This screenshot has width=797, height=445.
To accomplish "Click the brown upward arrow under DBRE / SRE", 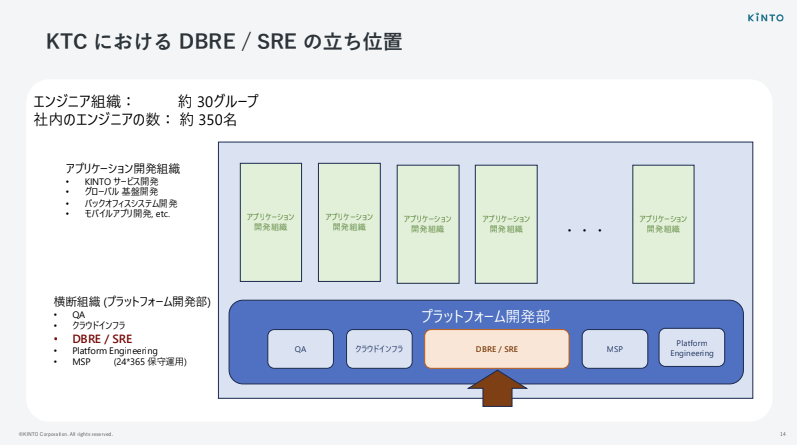I will (497, 388).
